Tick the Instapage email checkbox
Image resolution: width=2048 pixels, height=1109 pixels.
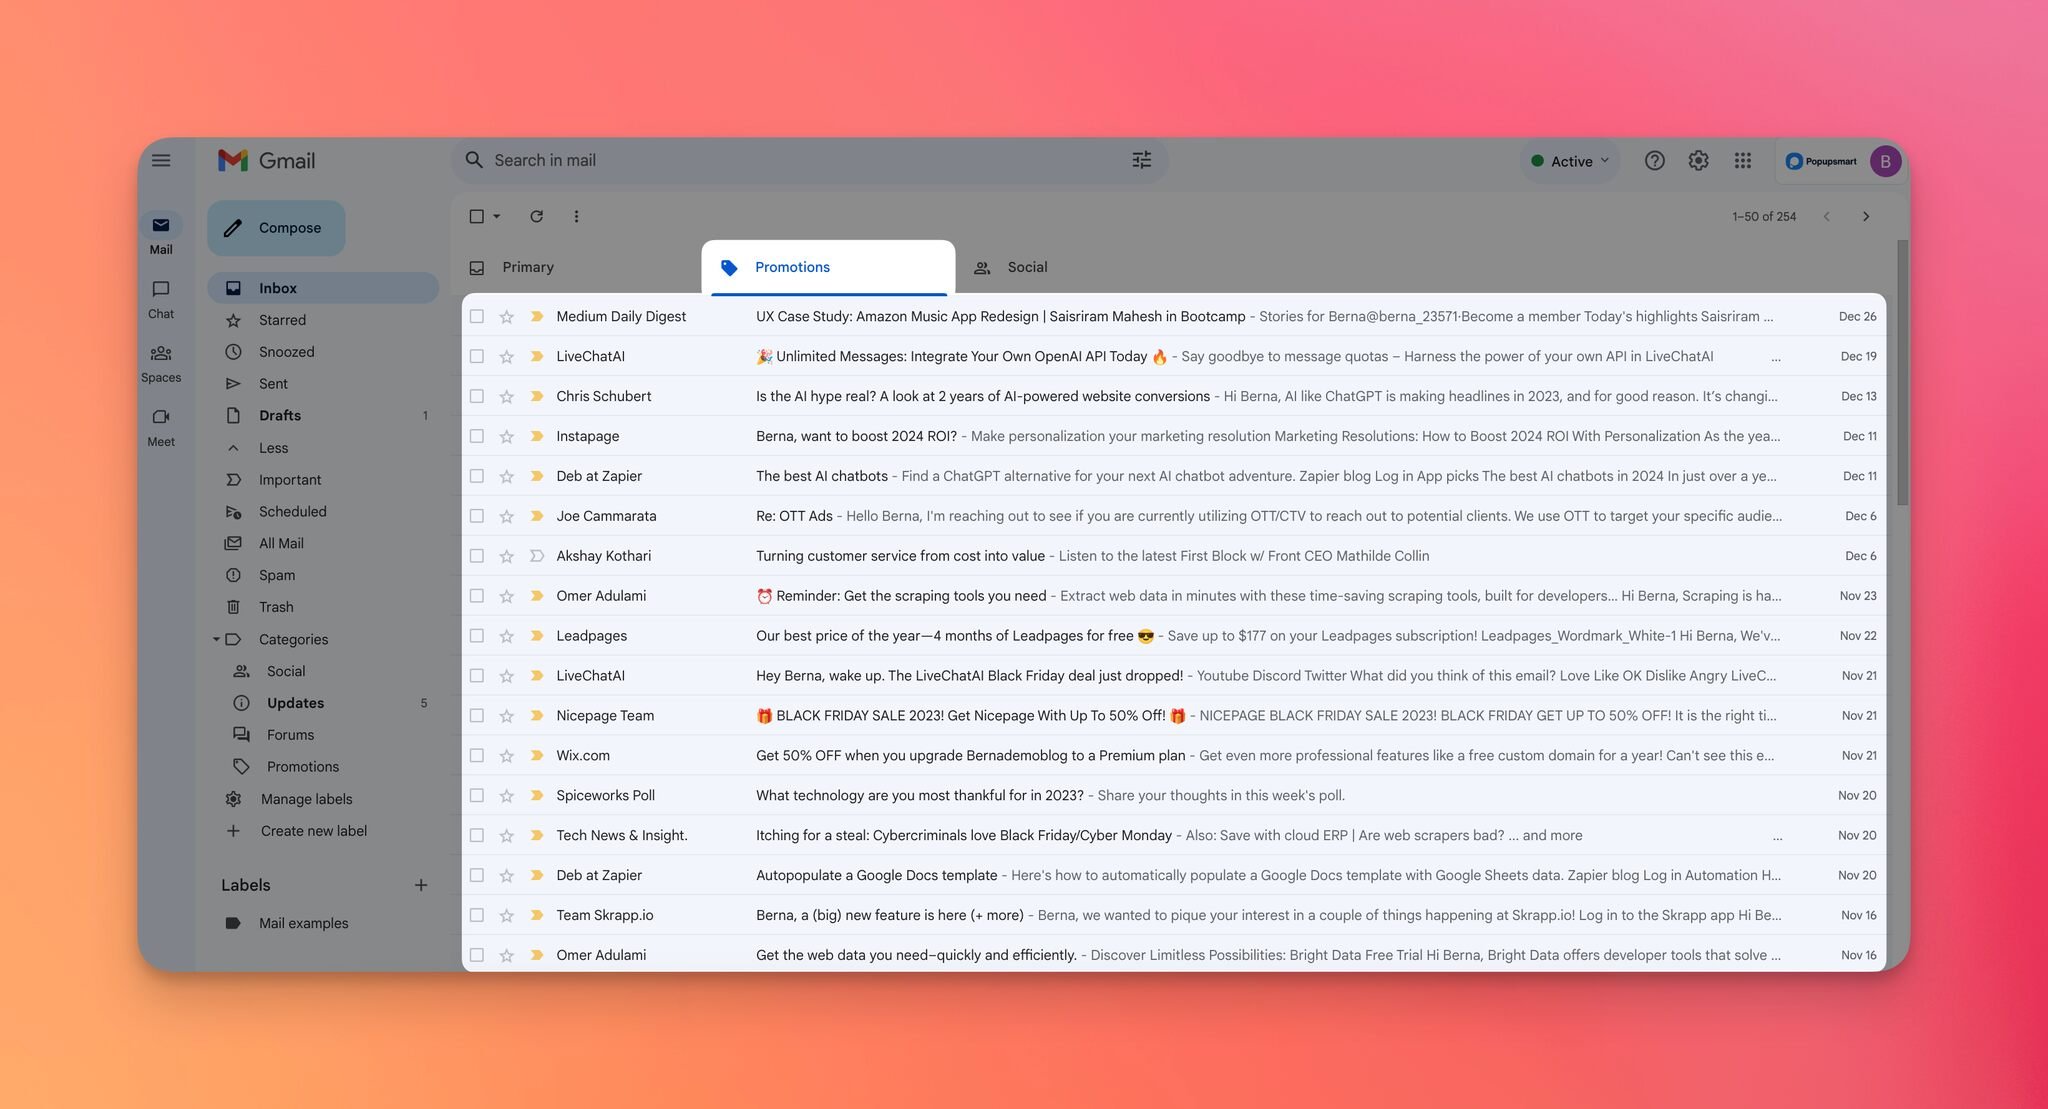(x=477, y=436)
